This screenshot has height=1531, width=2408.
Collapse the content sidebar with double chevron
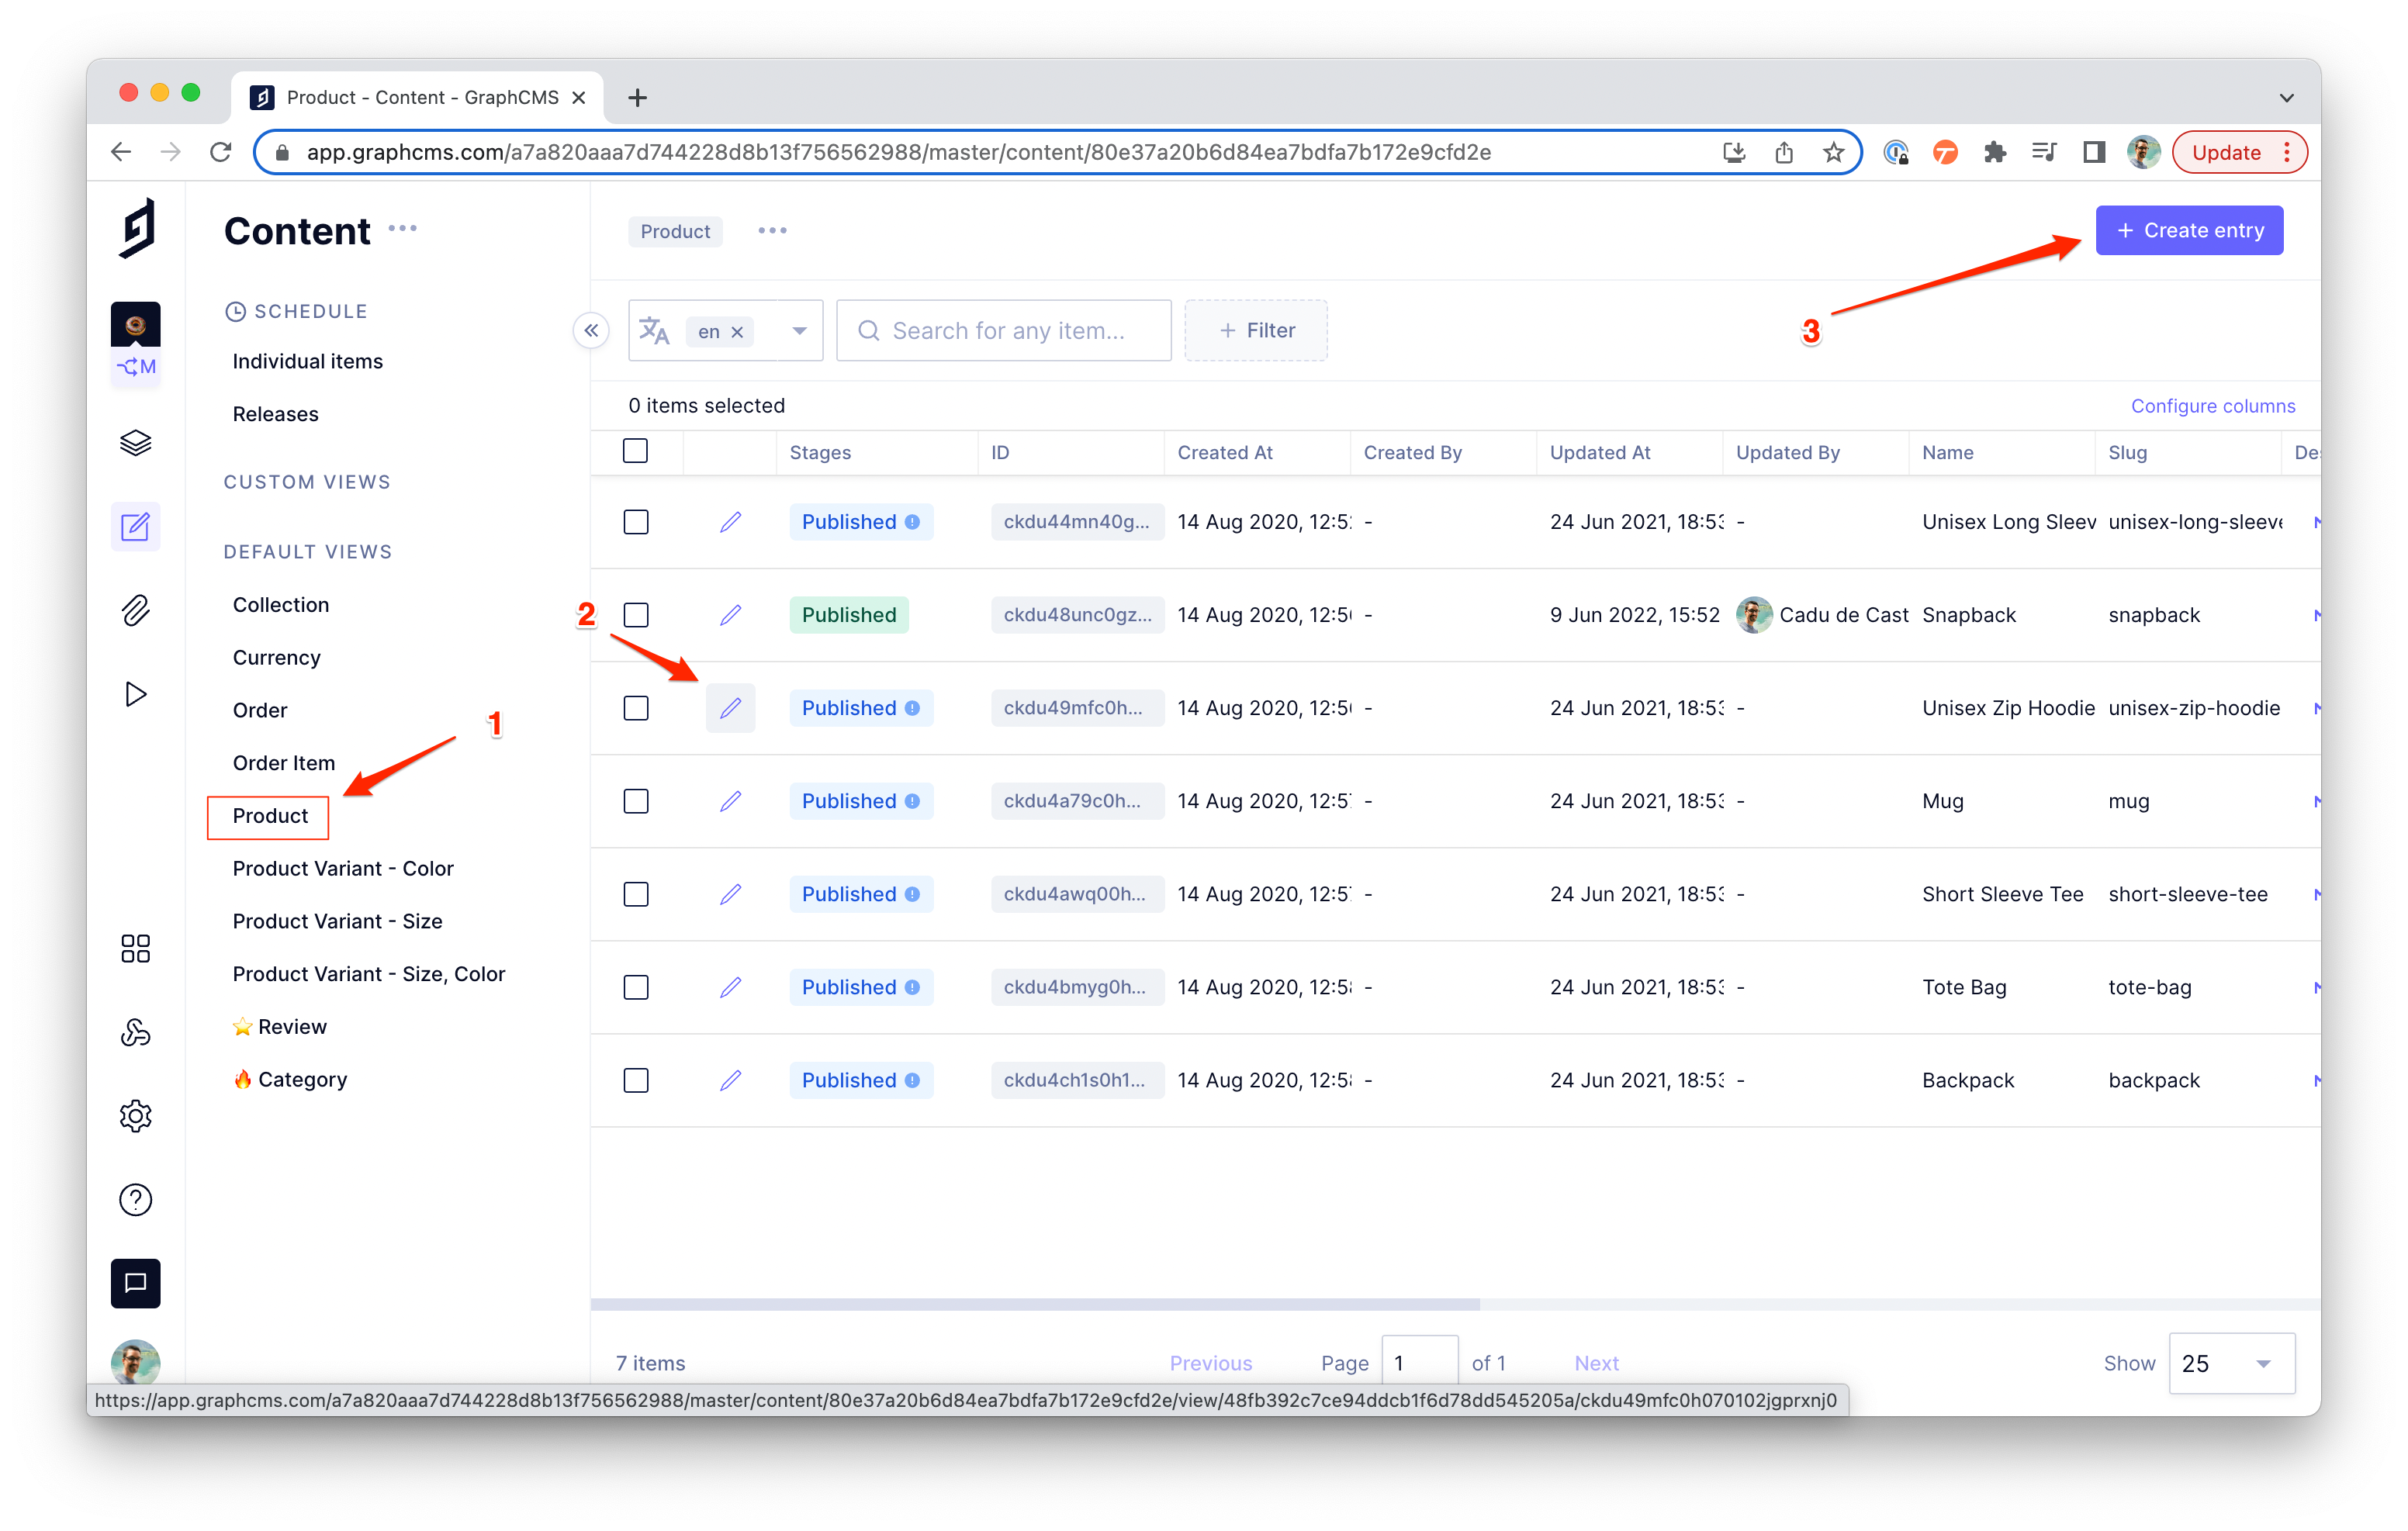point(591,330)
